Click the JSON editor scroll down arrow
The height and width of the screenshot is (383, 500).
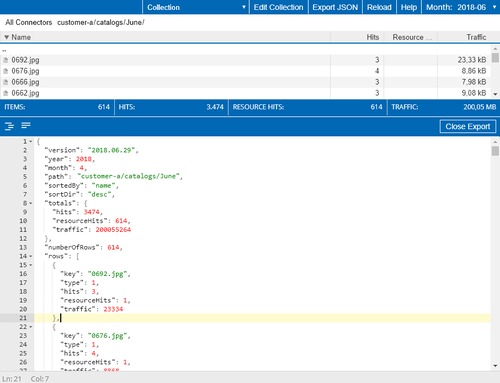[x=495, y=366]
